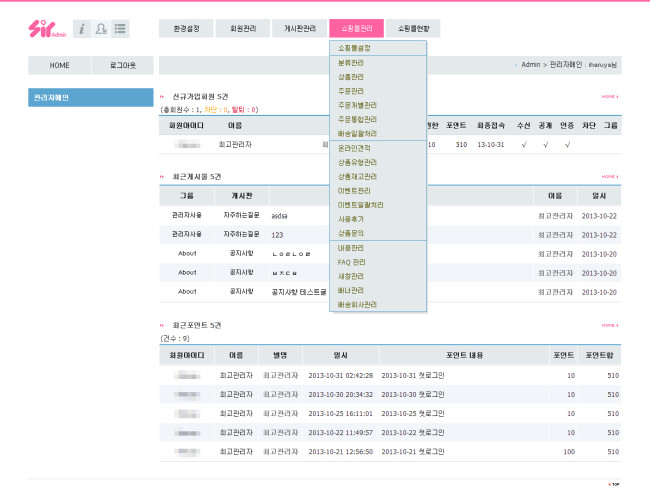Open MORE in the 최근포인트 section

(x=609, y=325)
